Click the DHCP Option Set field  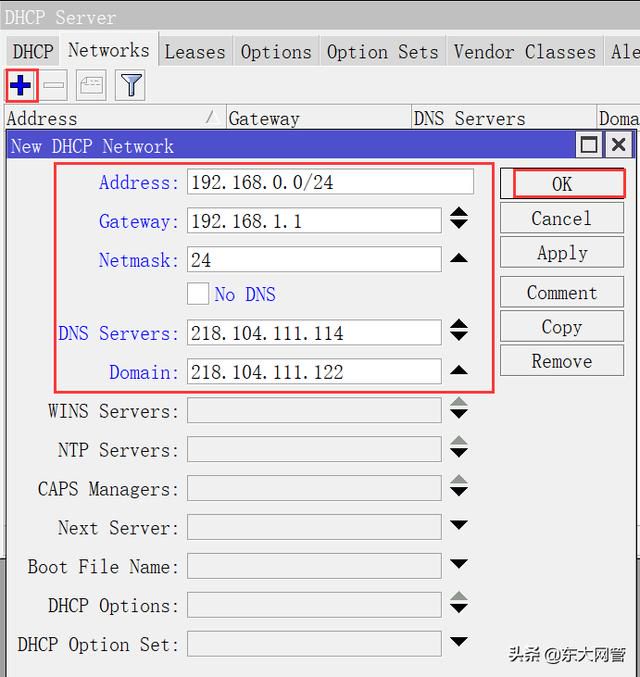[x=314, y=644]
